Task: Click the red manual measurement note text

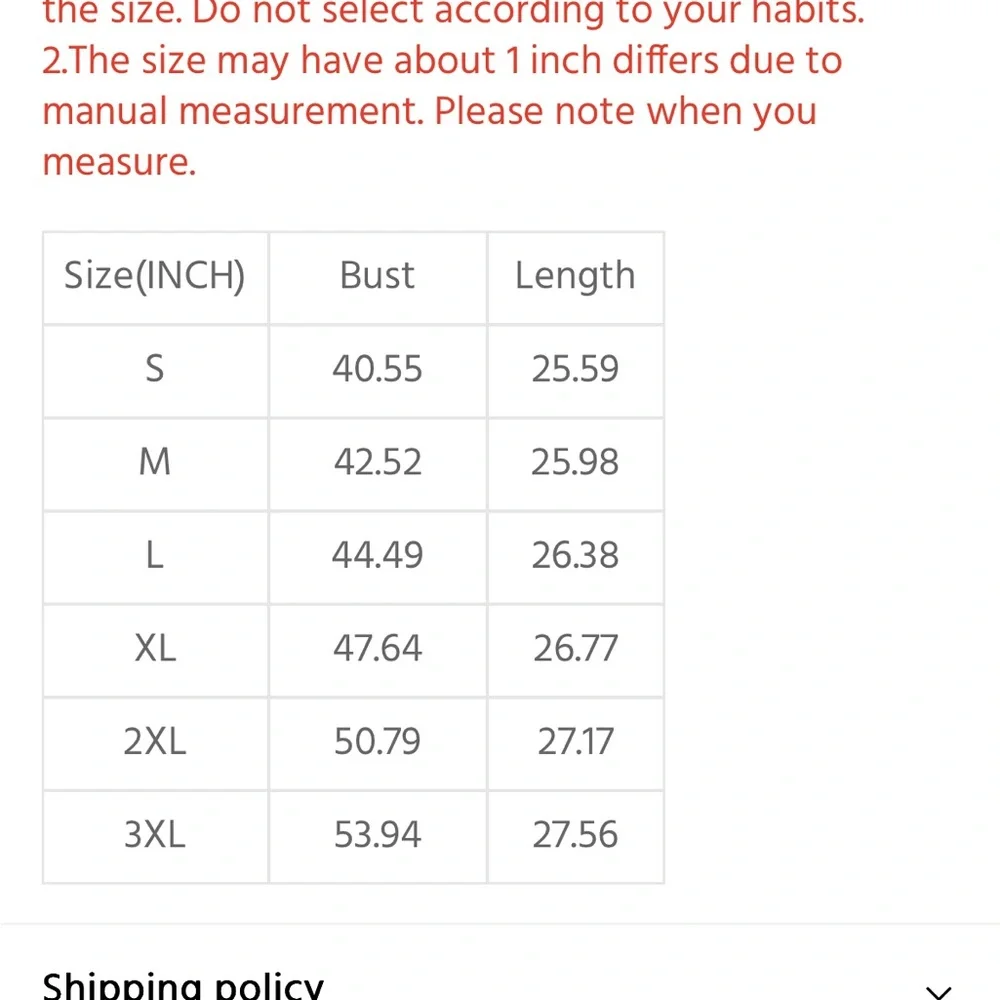Action: [442, 111]
